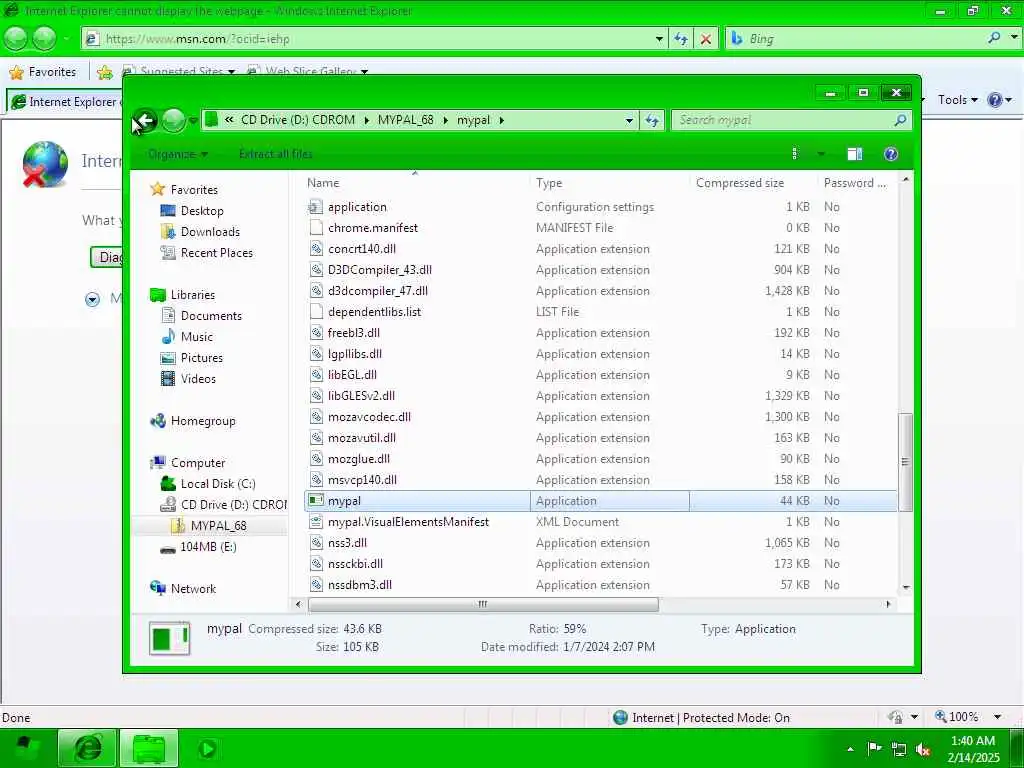1024x768 pixels.
Task: Click the search magnifier in the Search mypal box
Action: [900, 120]
